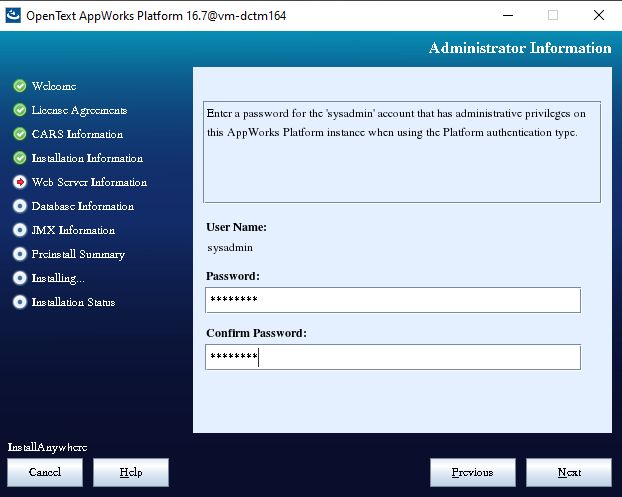Screen dimensions: 622x497
Task: Open the installer Help
Action: pyautogui.click(x=130, y=472)
